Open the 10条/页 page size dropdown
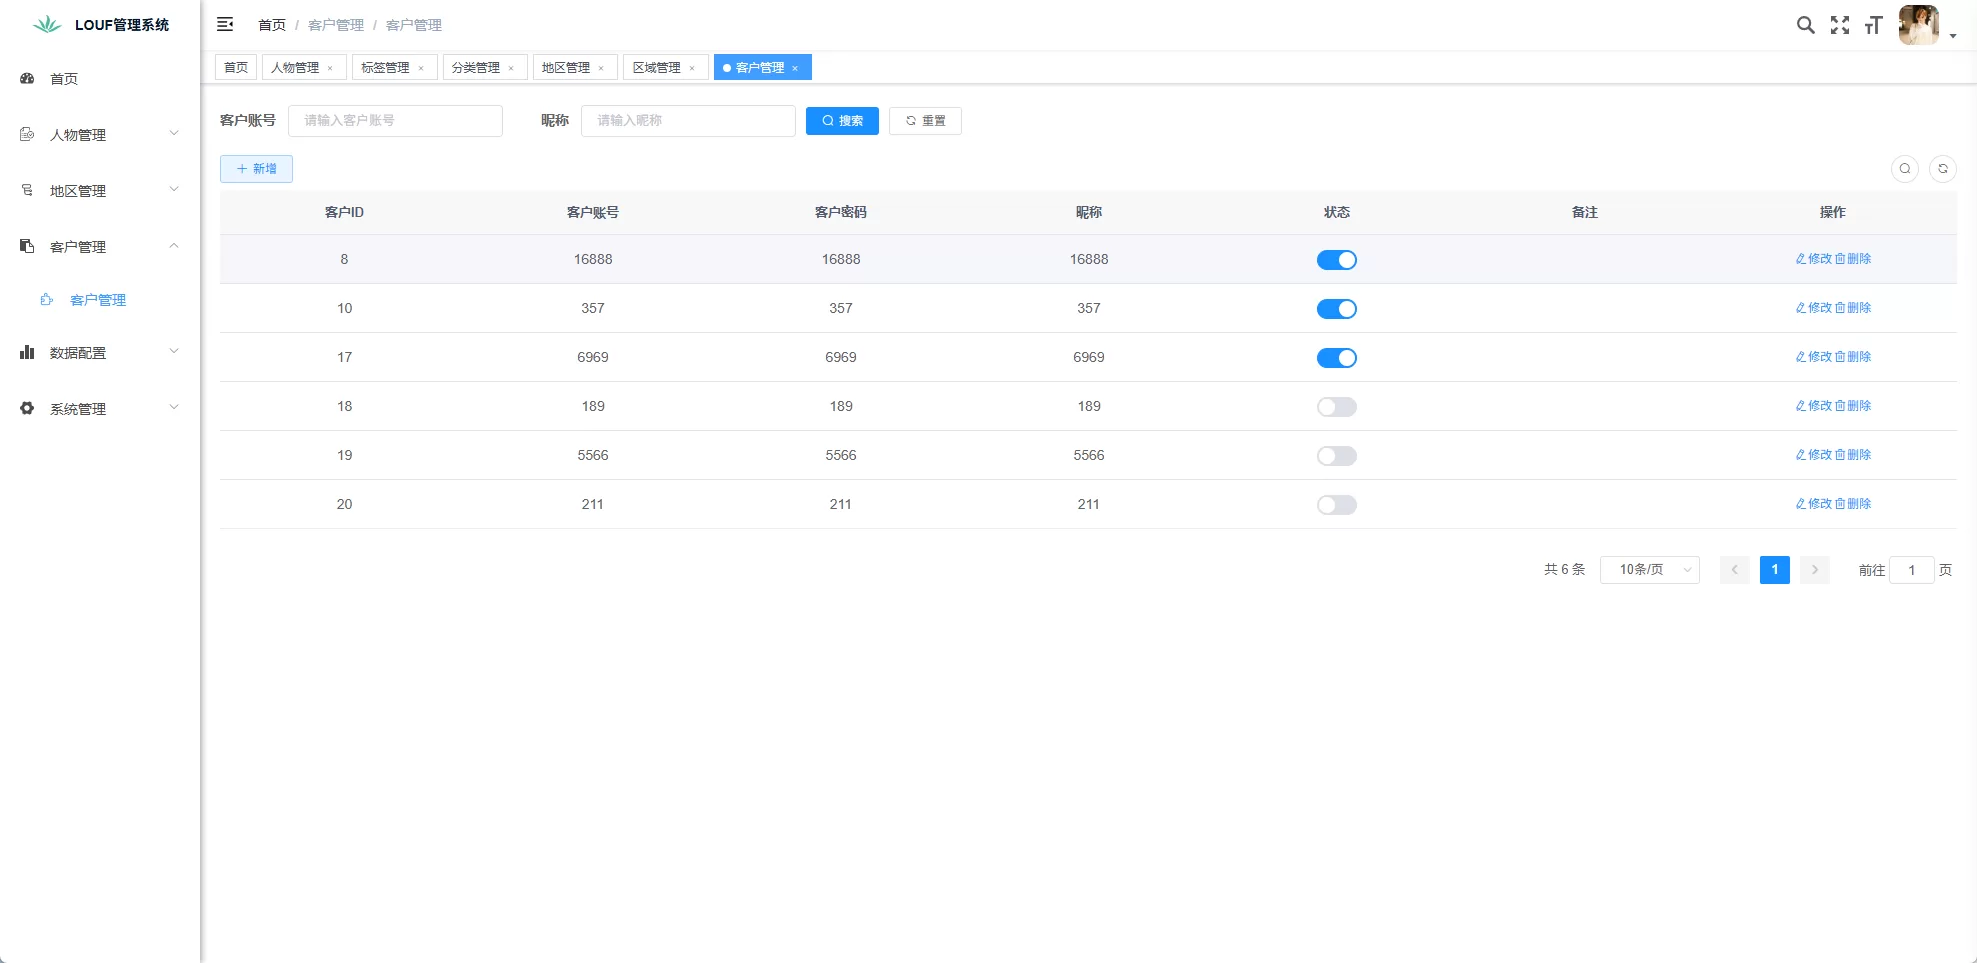Image resolution: width=1977 pixels, height=963 pixels. click(x=1649, y=570)
